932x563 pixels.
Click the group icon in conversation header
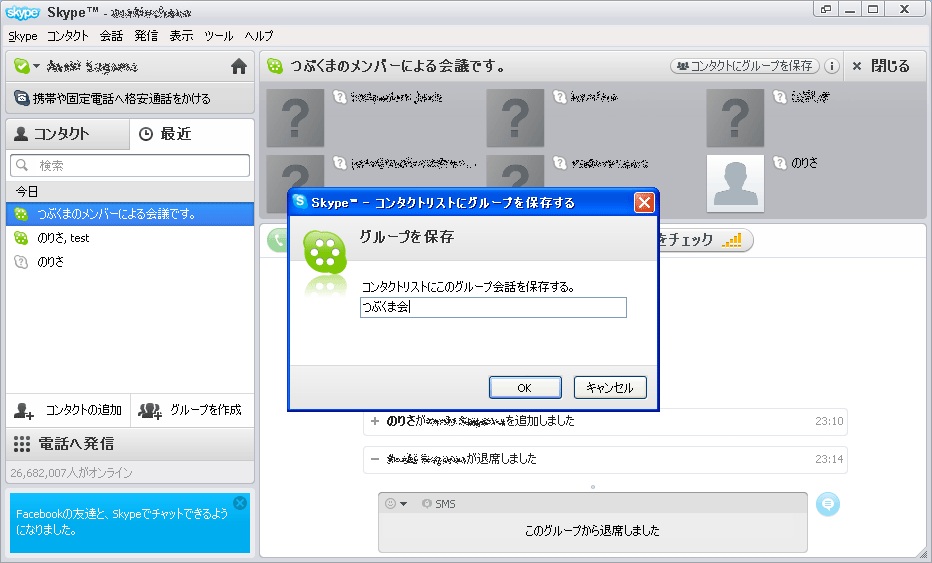click(275, 66)
